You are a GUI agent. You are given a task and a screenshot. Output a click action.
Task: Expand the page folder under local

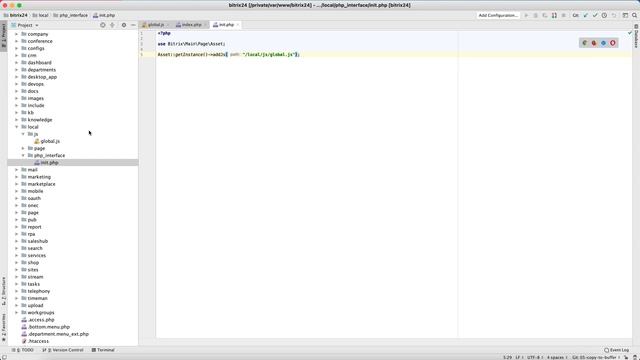(x=23, y=148)
